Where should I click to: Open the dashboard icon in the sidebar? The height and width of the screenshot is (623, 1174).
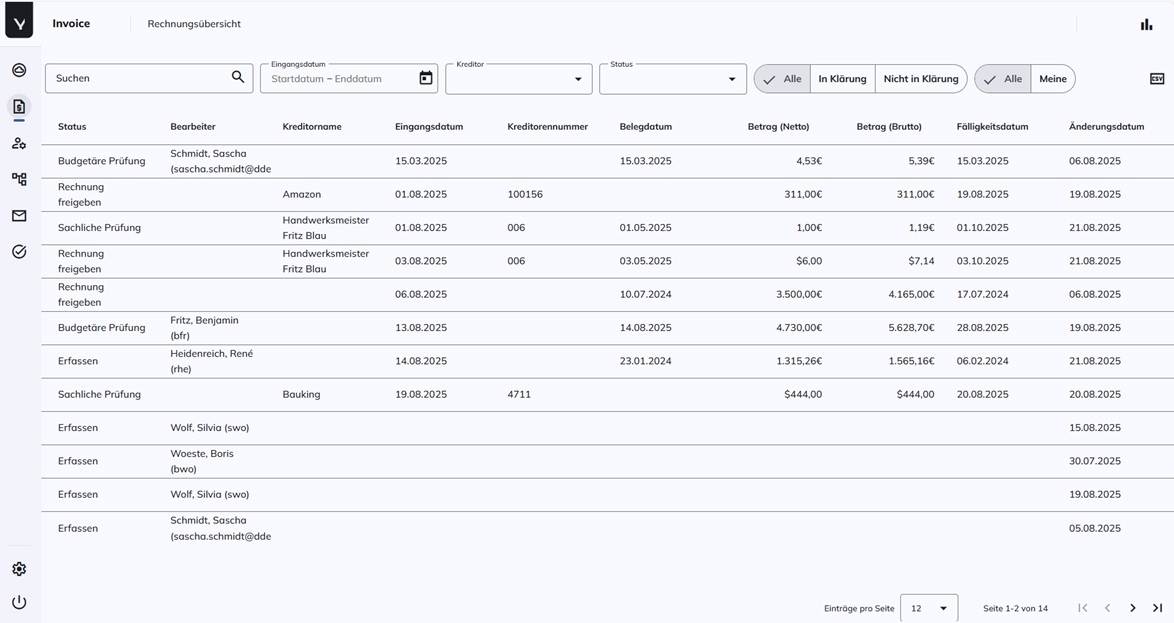[19, 70]
